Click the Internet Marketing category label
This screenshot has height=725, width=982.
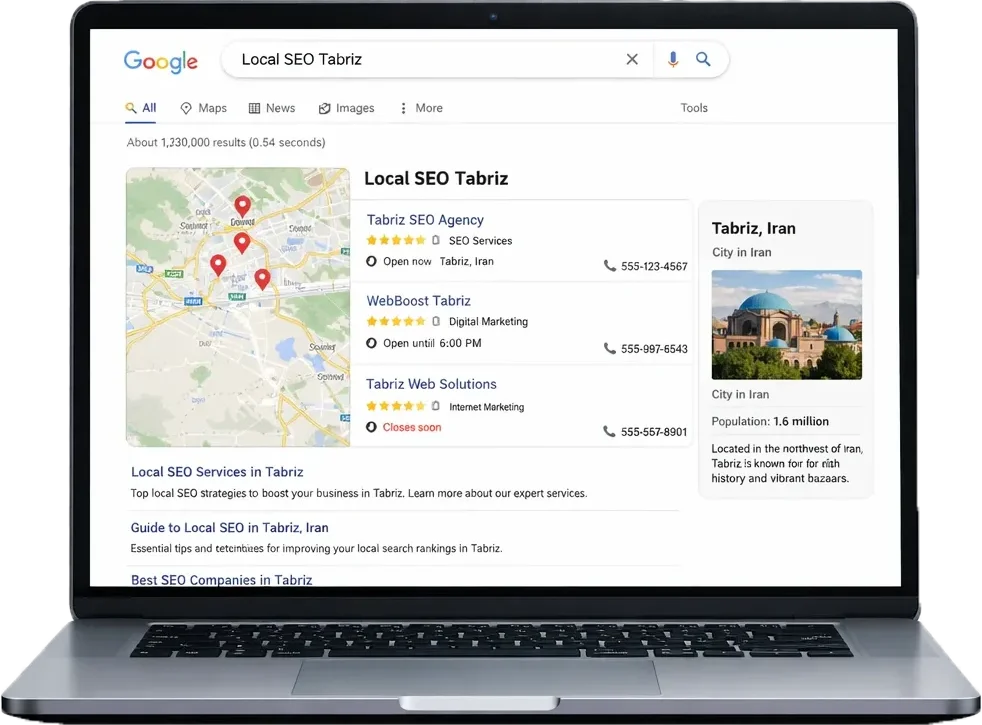pos(487,407)
